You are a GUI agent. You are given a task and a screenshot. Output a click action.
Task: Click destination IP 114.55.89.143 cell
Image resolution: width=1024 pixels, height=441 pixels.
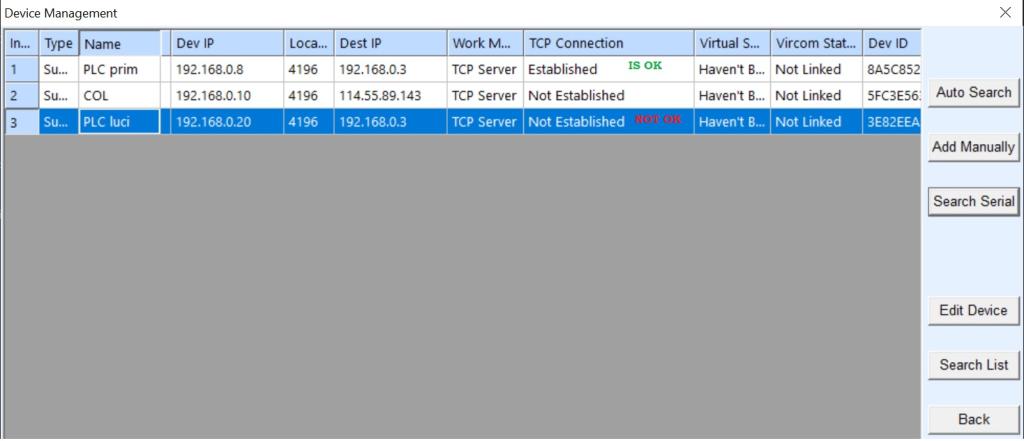pyautogui.click(x=390, y=96)
